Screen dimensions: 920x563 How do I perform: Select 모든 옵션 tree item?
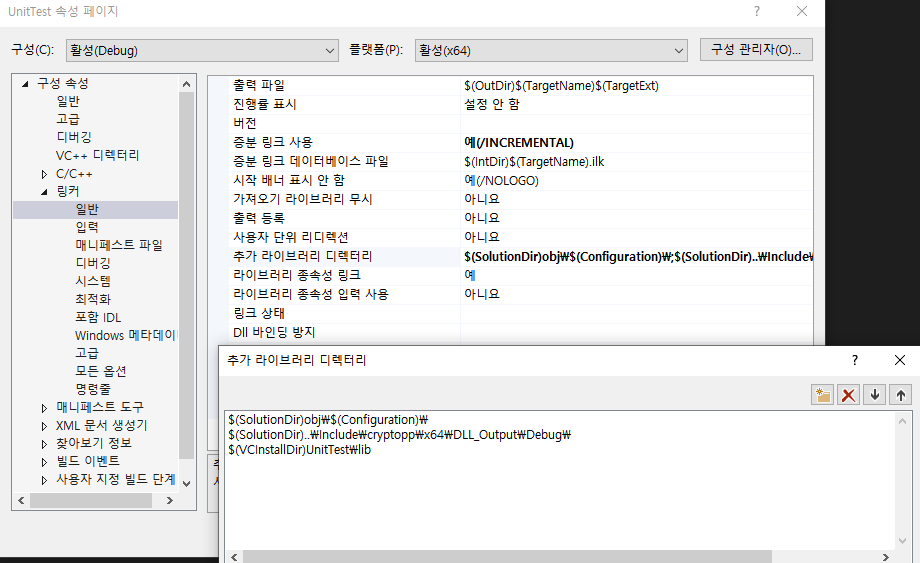point(100,371)
